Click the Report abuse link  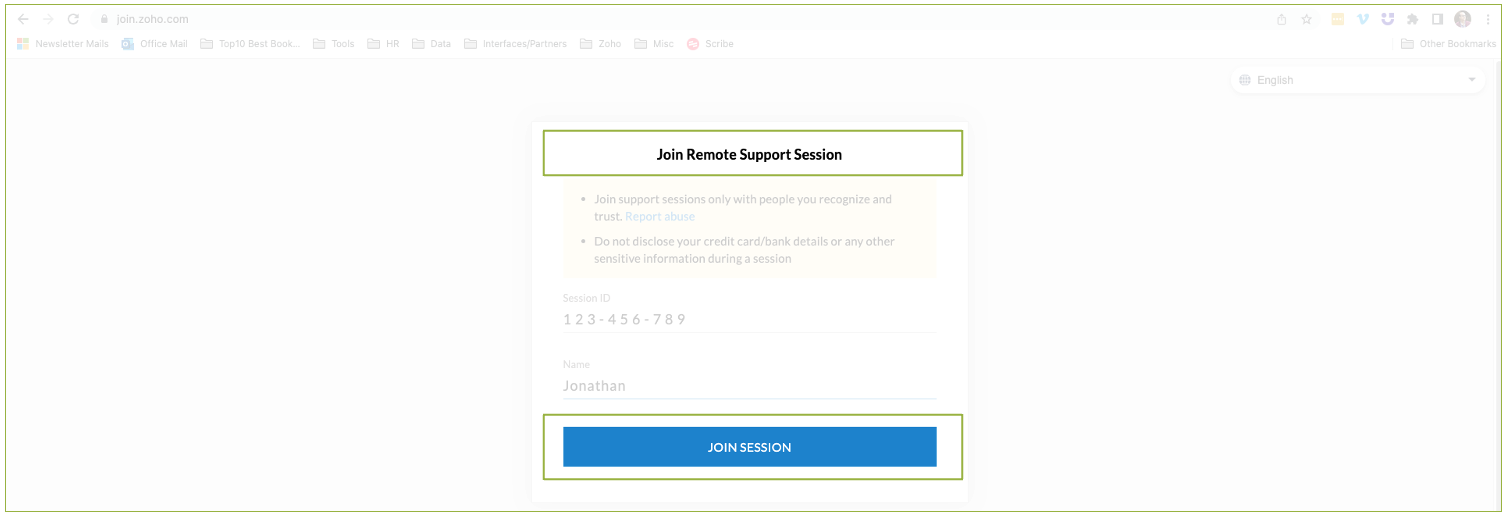(x=660, y=216)
